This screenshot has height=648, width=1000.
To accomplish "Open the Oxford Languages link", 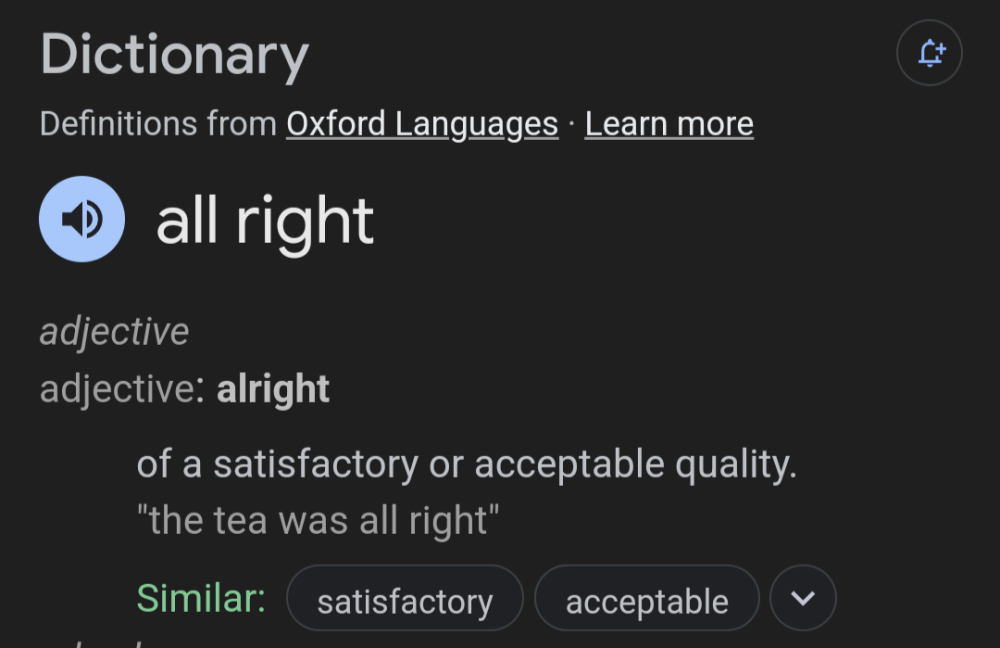I will click(x=422, y=124).
